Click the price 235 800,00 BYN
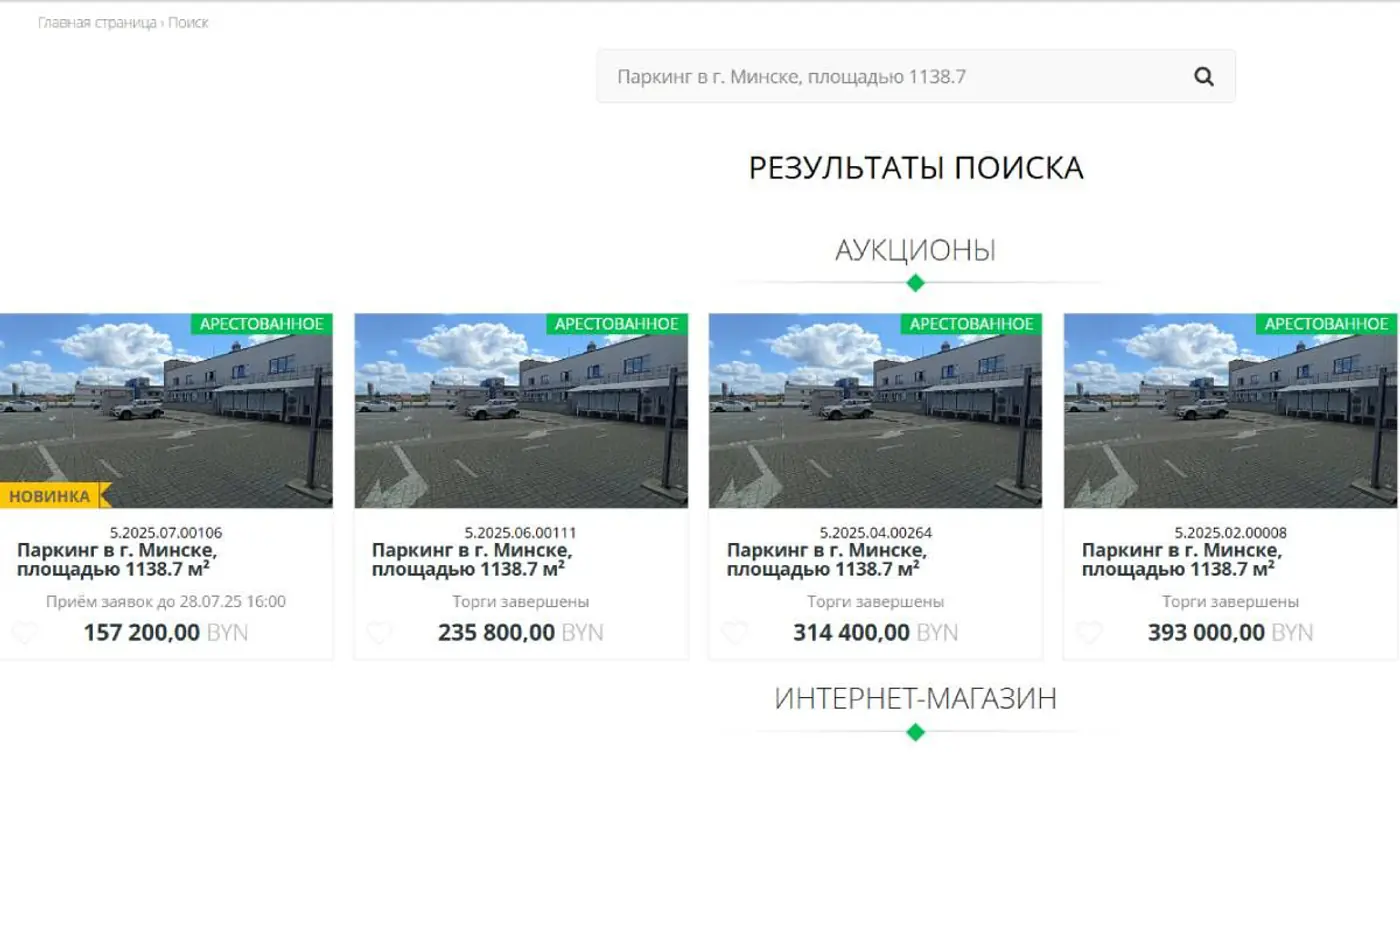 [x=521, y=633]
